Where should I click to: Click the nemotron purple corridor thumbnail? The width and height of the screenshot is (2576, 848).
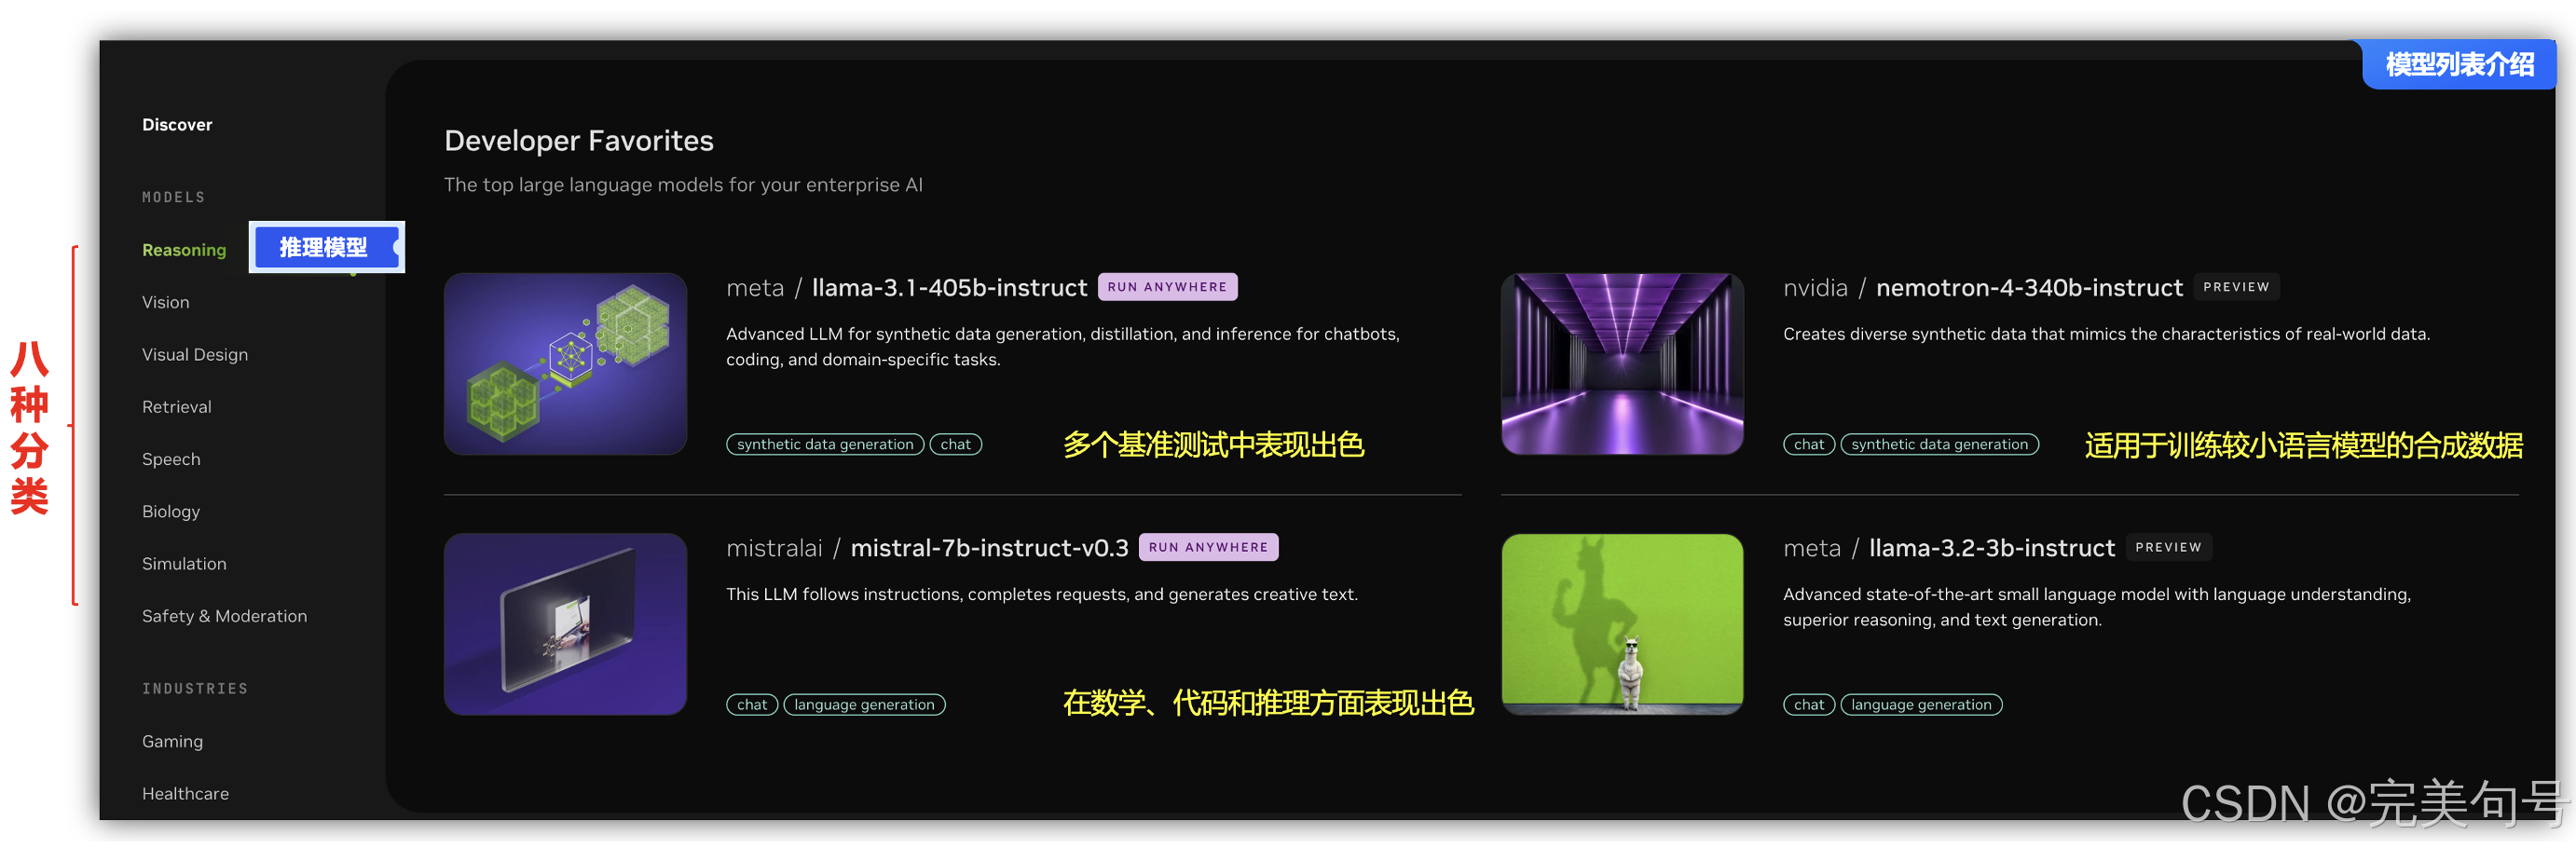coord(1622,364)
